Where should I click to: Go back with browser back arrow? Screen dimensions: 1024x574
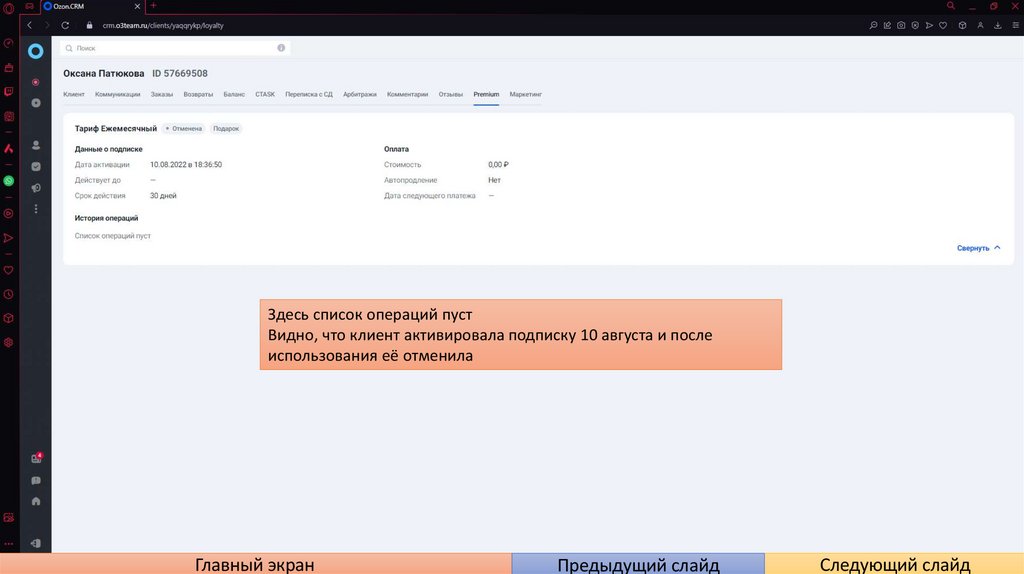29,25
